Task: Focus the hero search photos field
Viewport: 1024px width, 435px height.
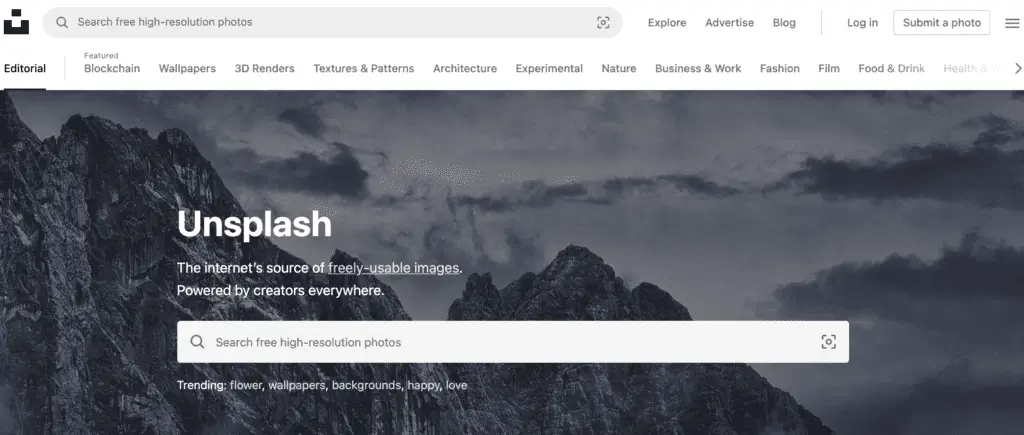Action: coord(513,342)
